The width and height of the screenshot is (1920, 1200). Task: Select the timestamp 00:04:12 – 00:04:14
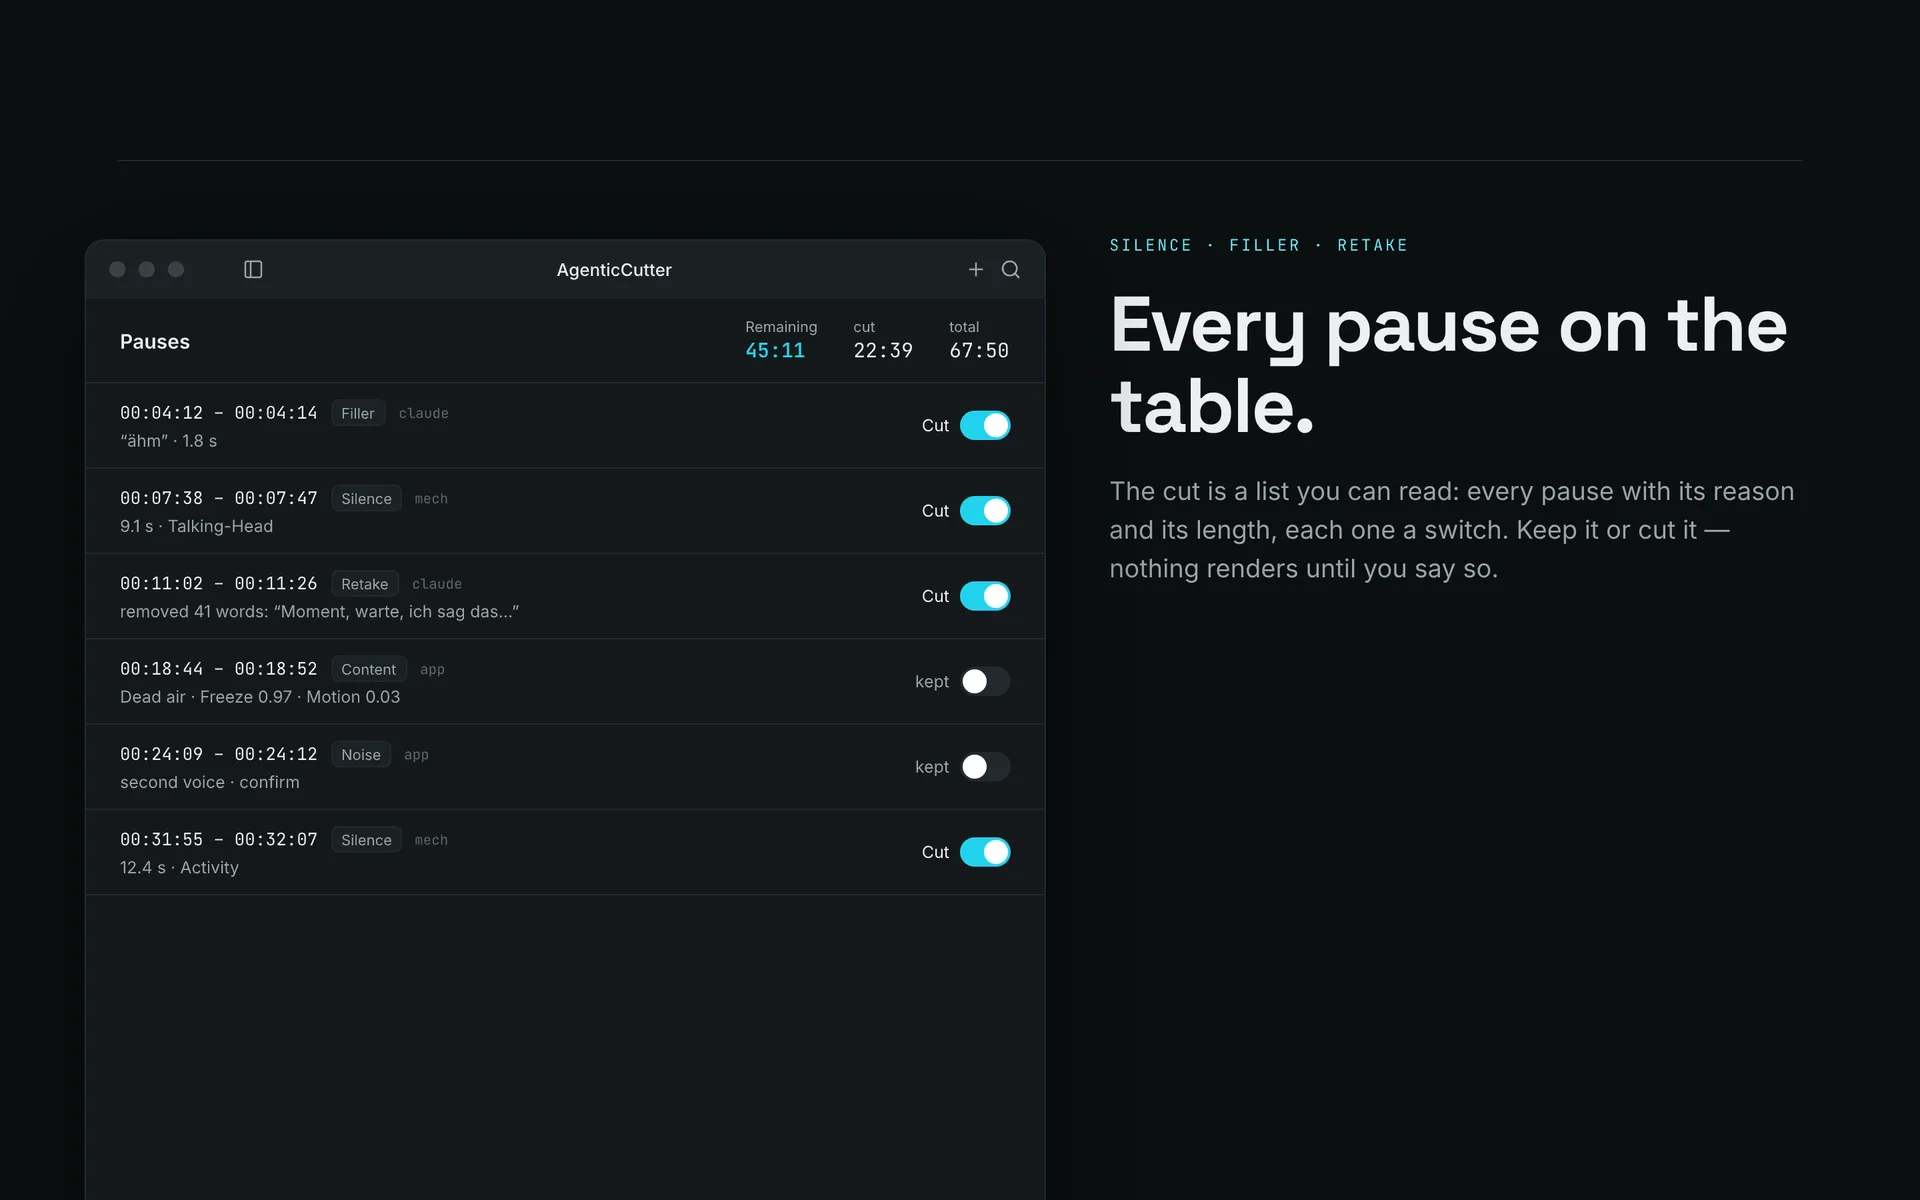(x=218, y=413)
